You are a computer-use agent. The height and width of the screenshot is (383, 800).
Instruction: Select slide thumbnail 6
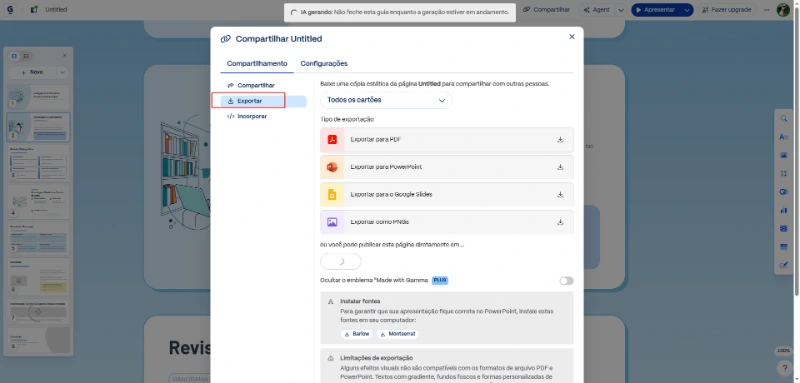click(x=38, y=275)
